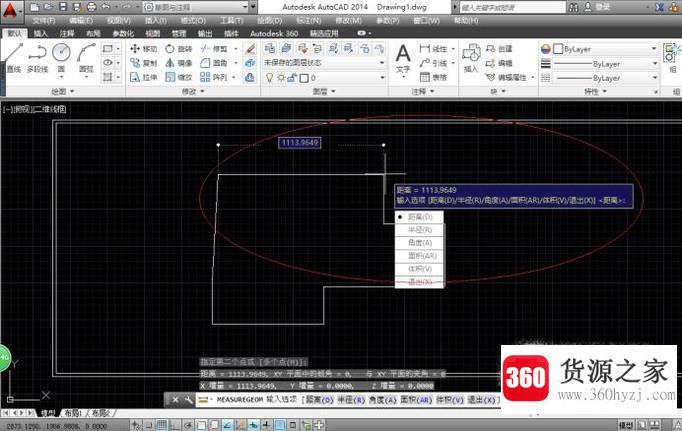This screenshot has height=431, width=682.
Task: Select the Line (直线) drawing tool
Action: pyautogui.click(x=13, y=57)
